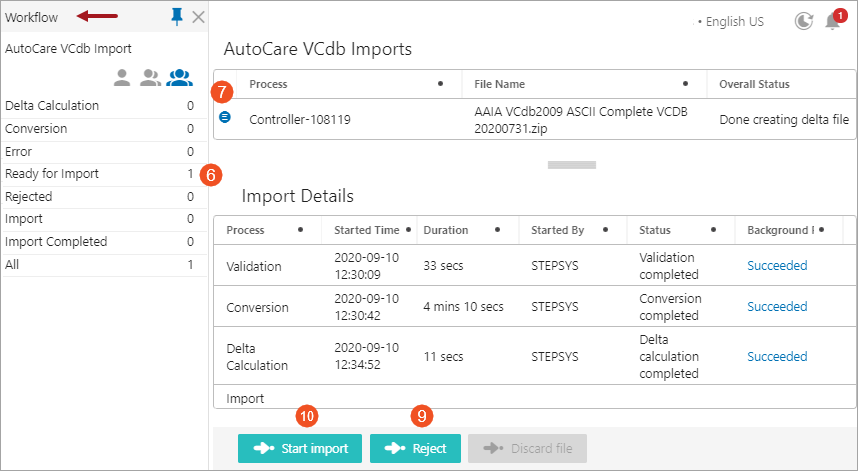The width and height of the screenshot is (858, 471).
Task: Open Status column menu dot
Action: pyautogui.click(x=714, y=230)
